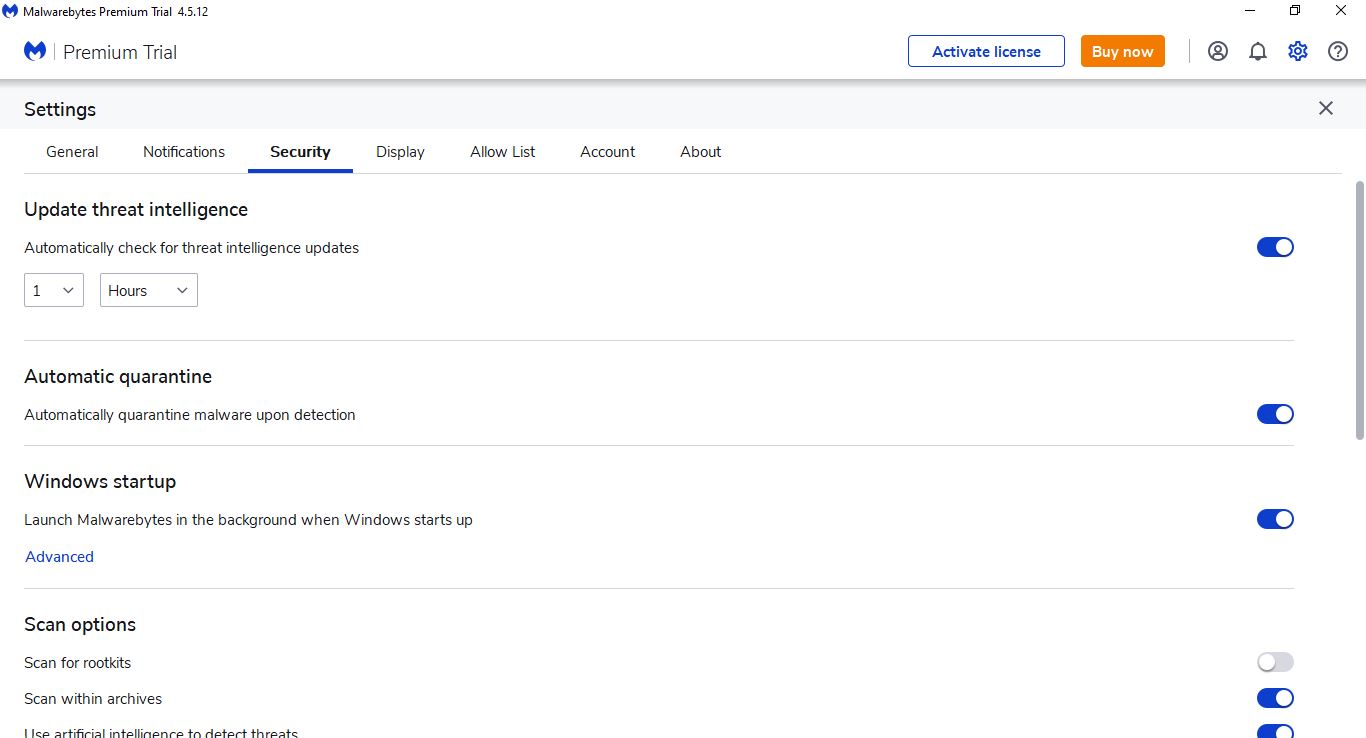
Task: Open the Hours unit dropdown
Action: [x=149, y=290]
